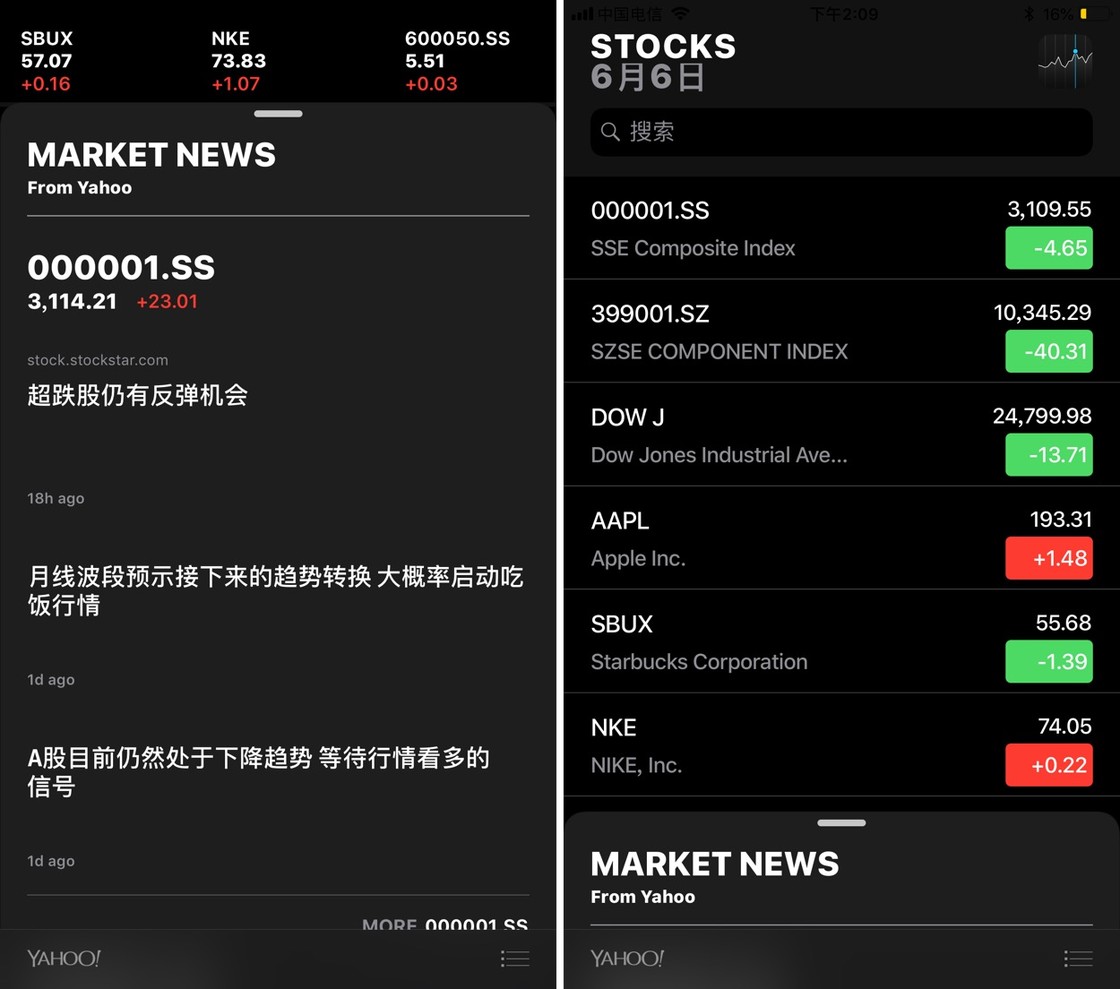
Task: Select the Dow Jones Industrial Ave... row
Action: (x=841, y=435)
